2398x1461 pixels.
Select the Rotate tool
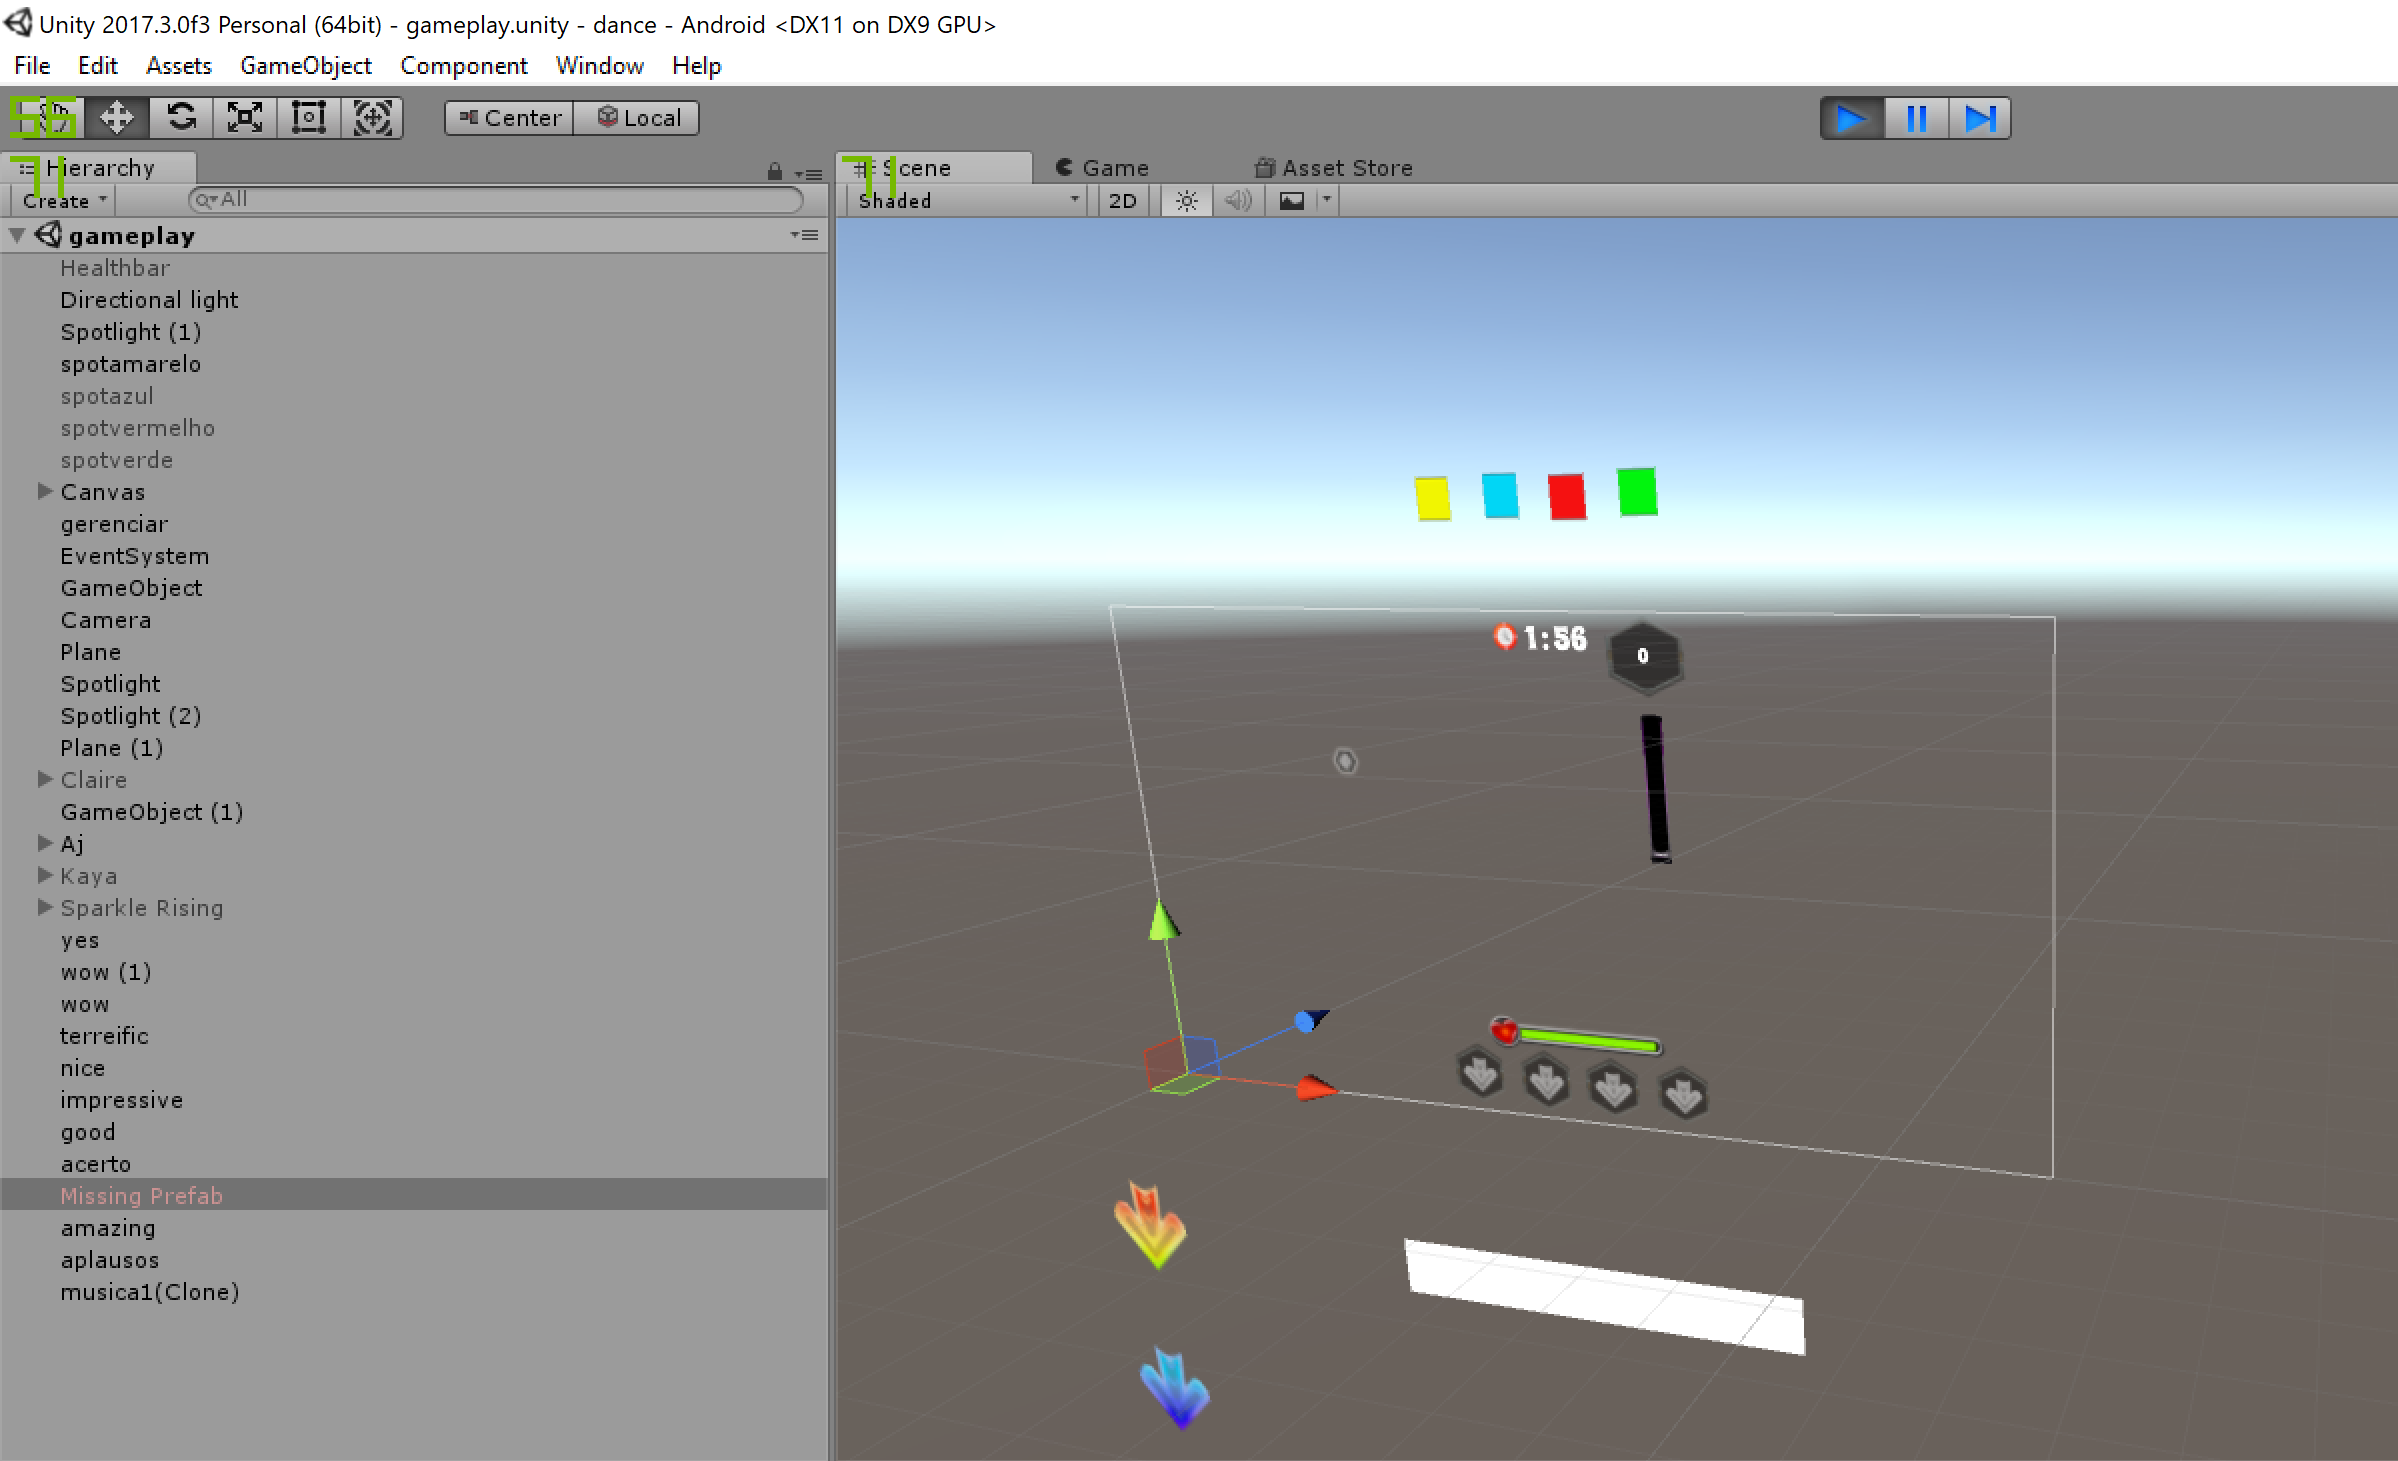pos(181,118)
